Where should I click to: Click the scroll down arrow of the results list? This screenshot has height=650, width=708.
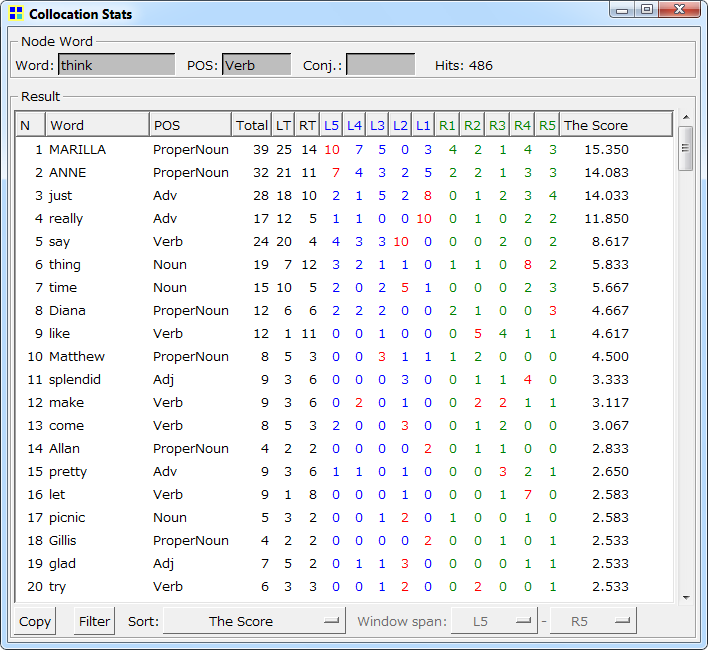pyautogui.click(x=686, y=597)
